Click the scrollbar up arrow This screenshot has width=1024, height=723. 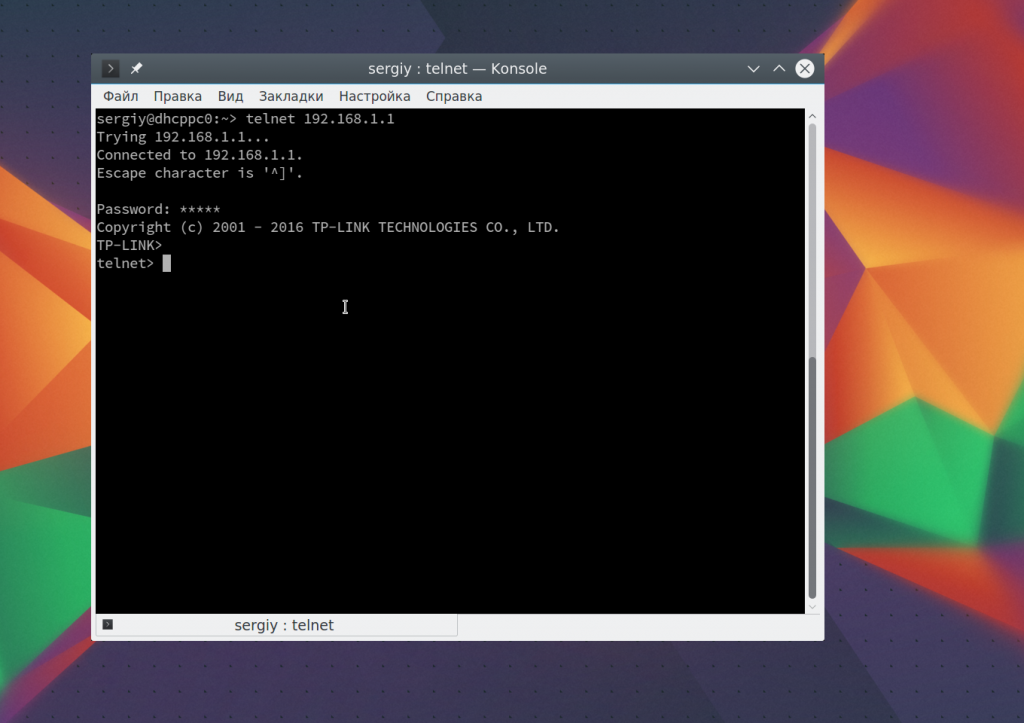812,116
